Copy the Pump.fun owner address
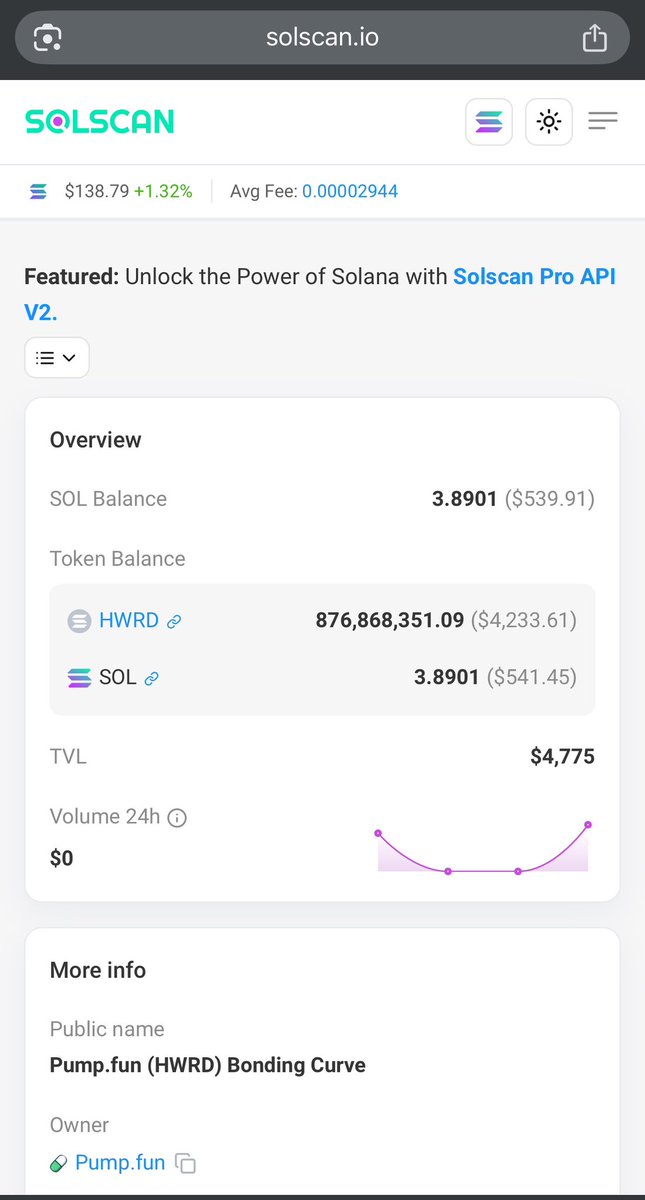 (x=185, y=1163)
